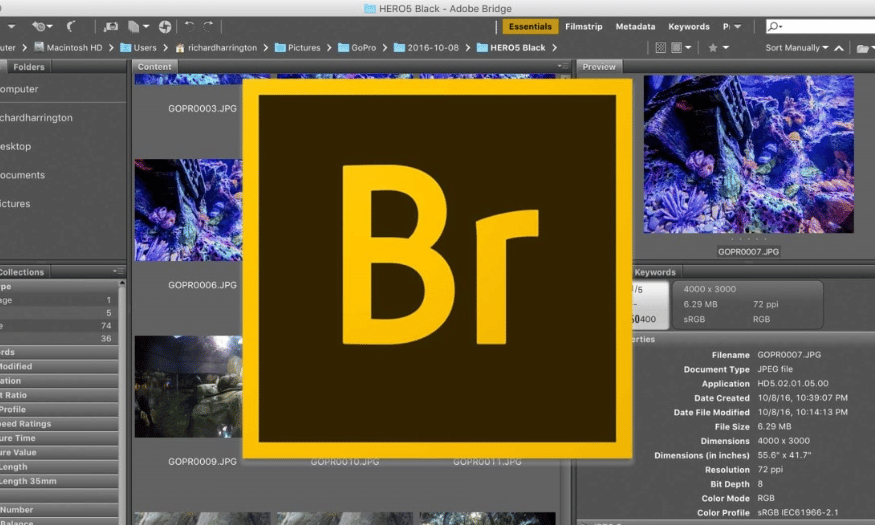Image resolution: width=875 pixels, height=525 pixels.
Task: Select the Preview panel tab
Action: [599, 66]
